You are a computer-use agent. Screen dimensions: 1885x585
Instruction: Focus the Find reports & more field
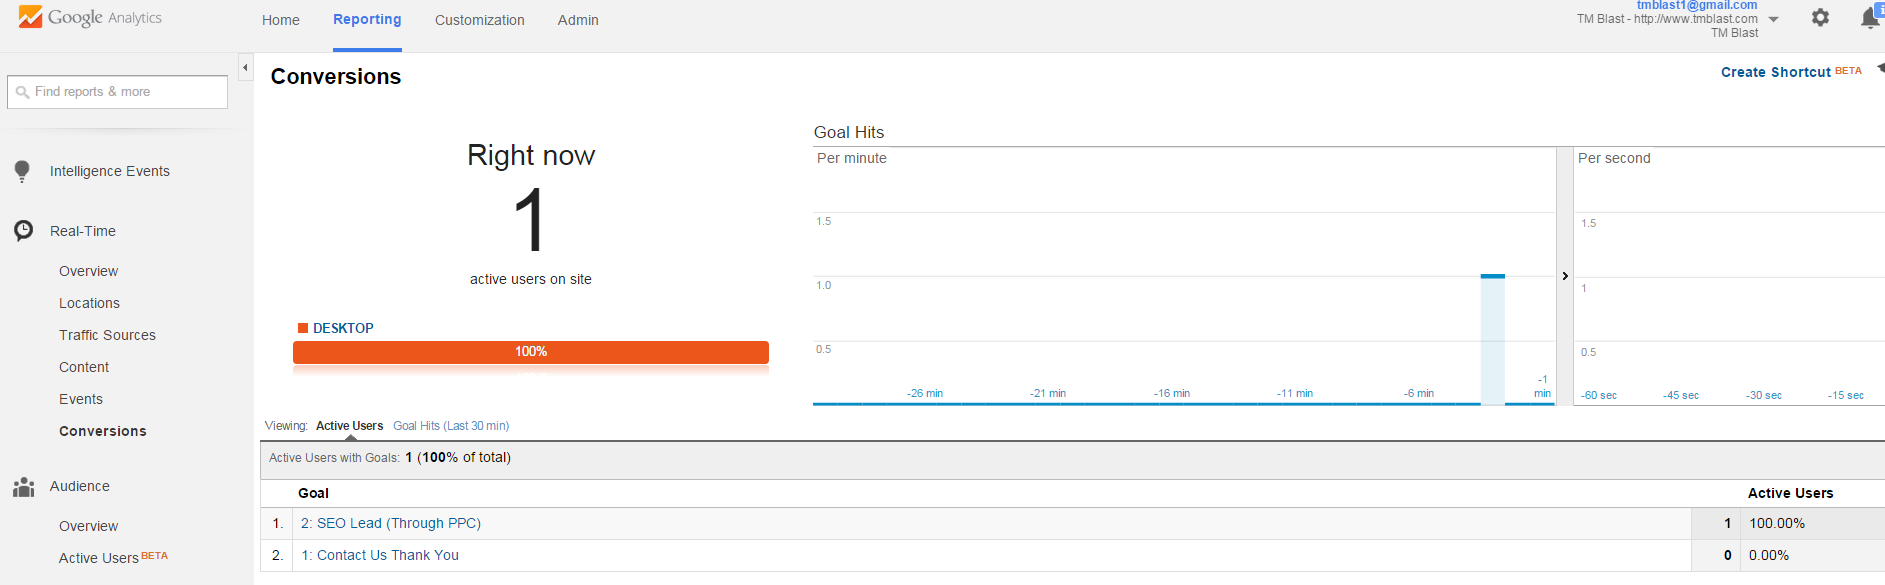(118, 92)
